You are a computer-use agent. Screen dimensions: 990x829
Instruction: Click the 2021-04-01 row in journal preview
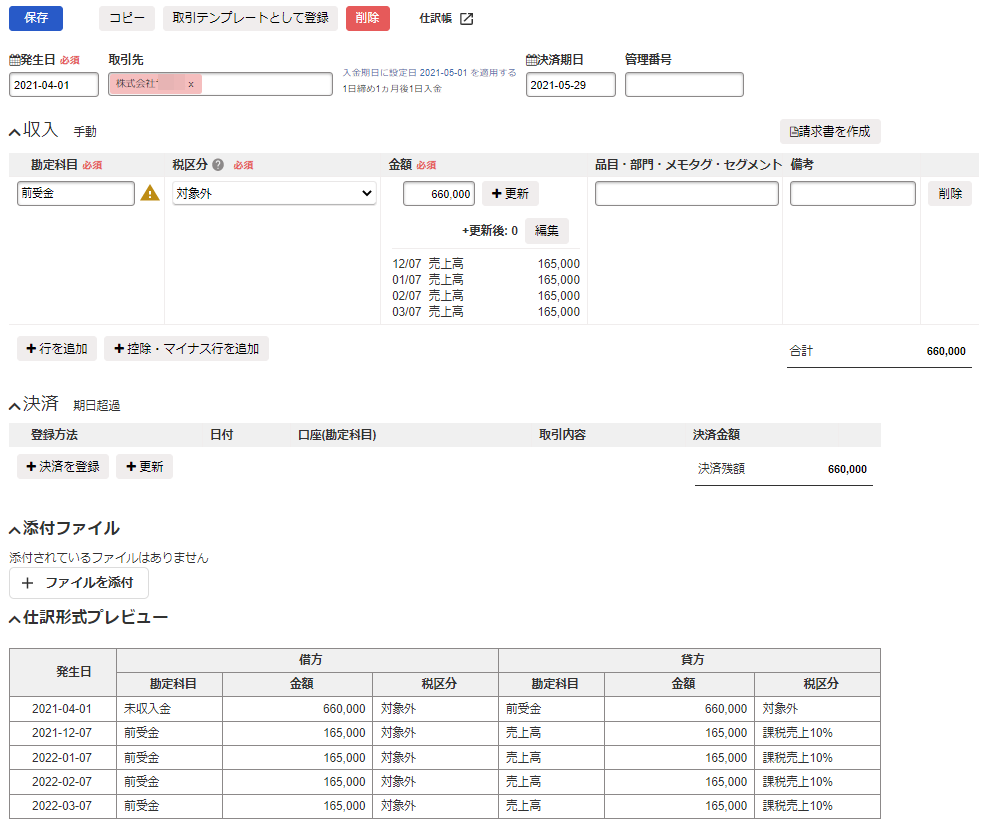tap(444, 709)
